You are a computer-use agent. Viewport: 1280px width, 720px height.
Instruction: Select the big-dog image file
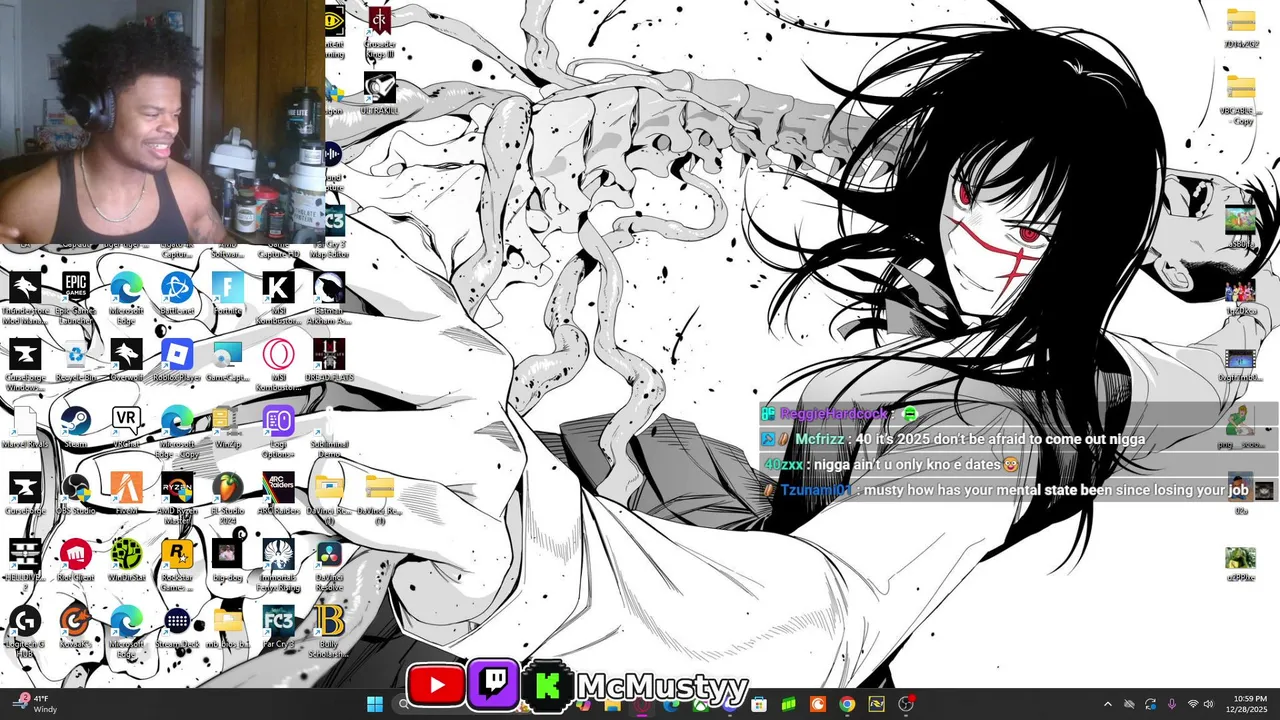click(228, 562)
